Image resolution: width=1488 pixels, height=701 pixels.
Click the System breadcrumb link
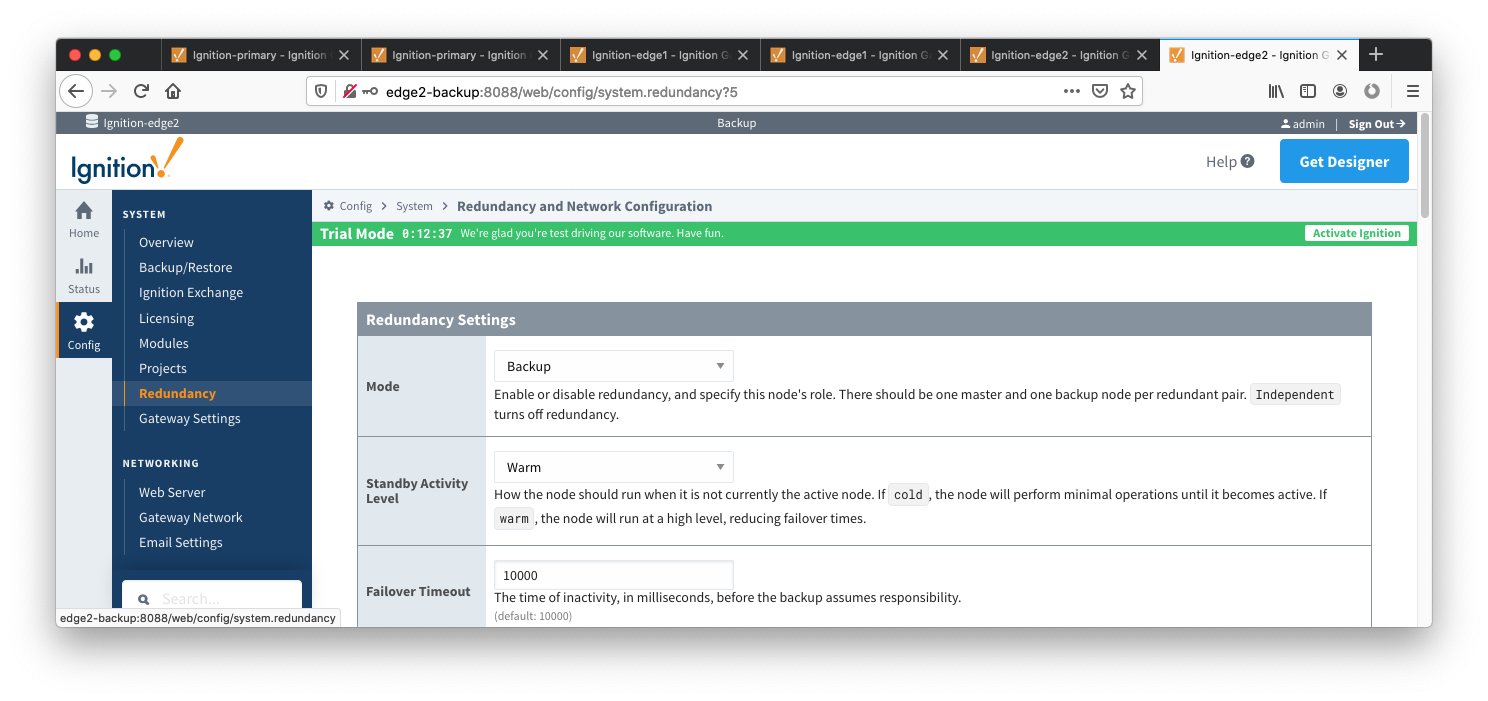click(414, 206)
